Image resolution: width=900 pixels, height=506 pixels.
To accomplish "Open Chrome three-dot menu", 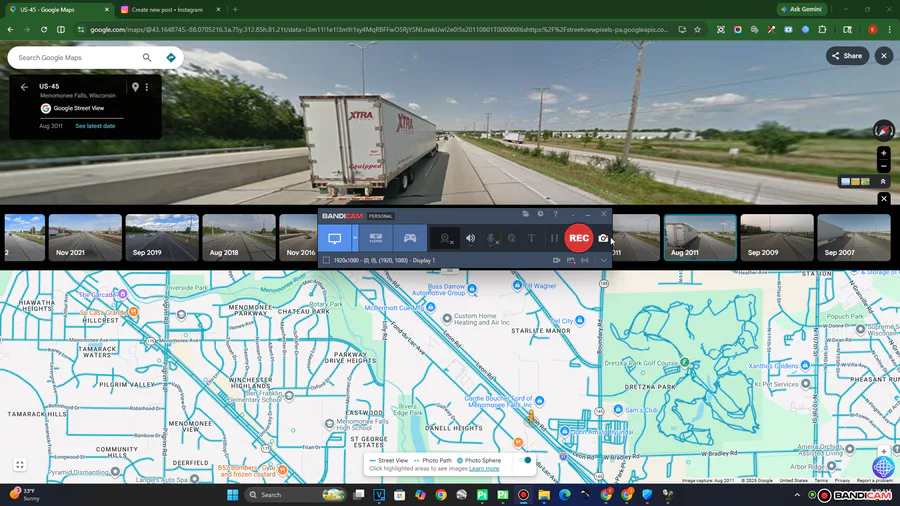I will point(890,30).
